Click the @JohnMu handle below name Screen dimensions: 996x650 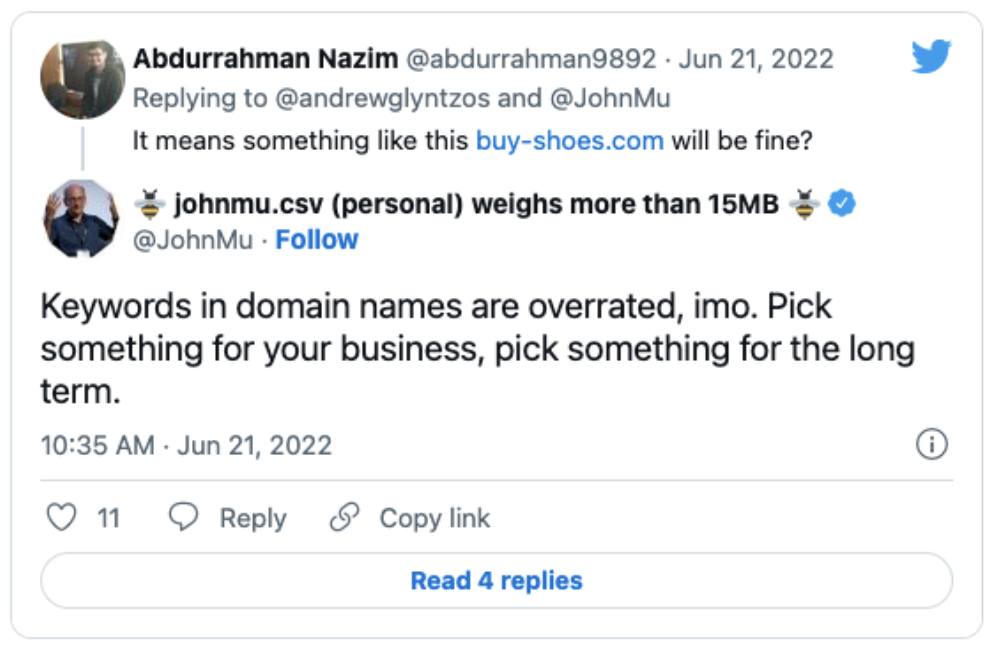196,240
